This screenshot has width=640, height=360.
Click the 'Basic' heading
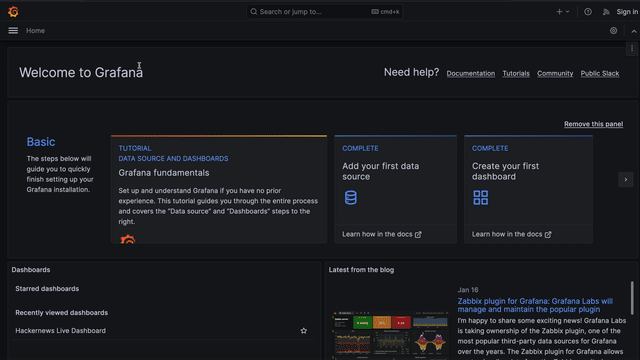click(x=41, y=142)
